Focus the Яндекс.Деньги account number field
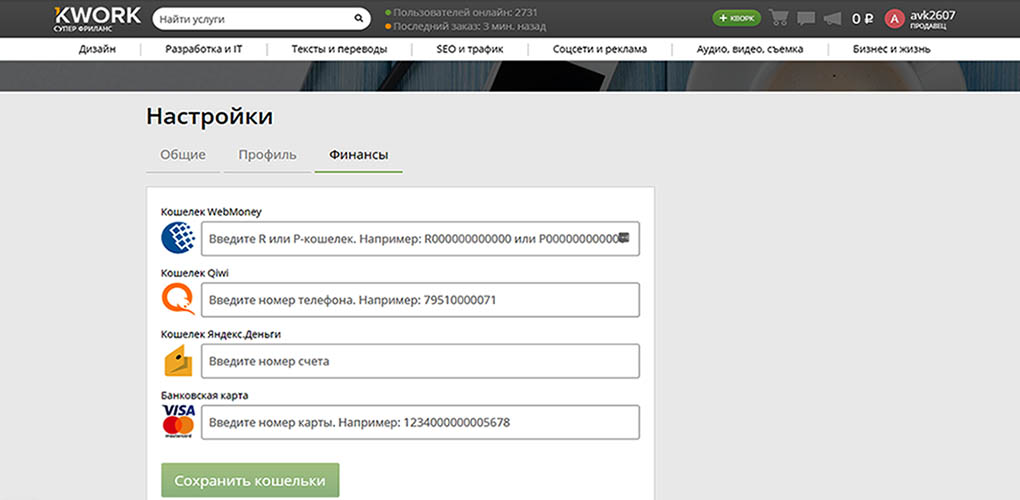Image resolution: width=1020 pixels, height=500 pixels. pos(420,361)
